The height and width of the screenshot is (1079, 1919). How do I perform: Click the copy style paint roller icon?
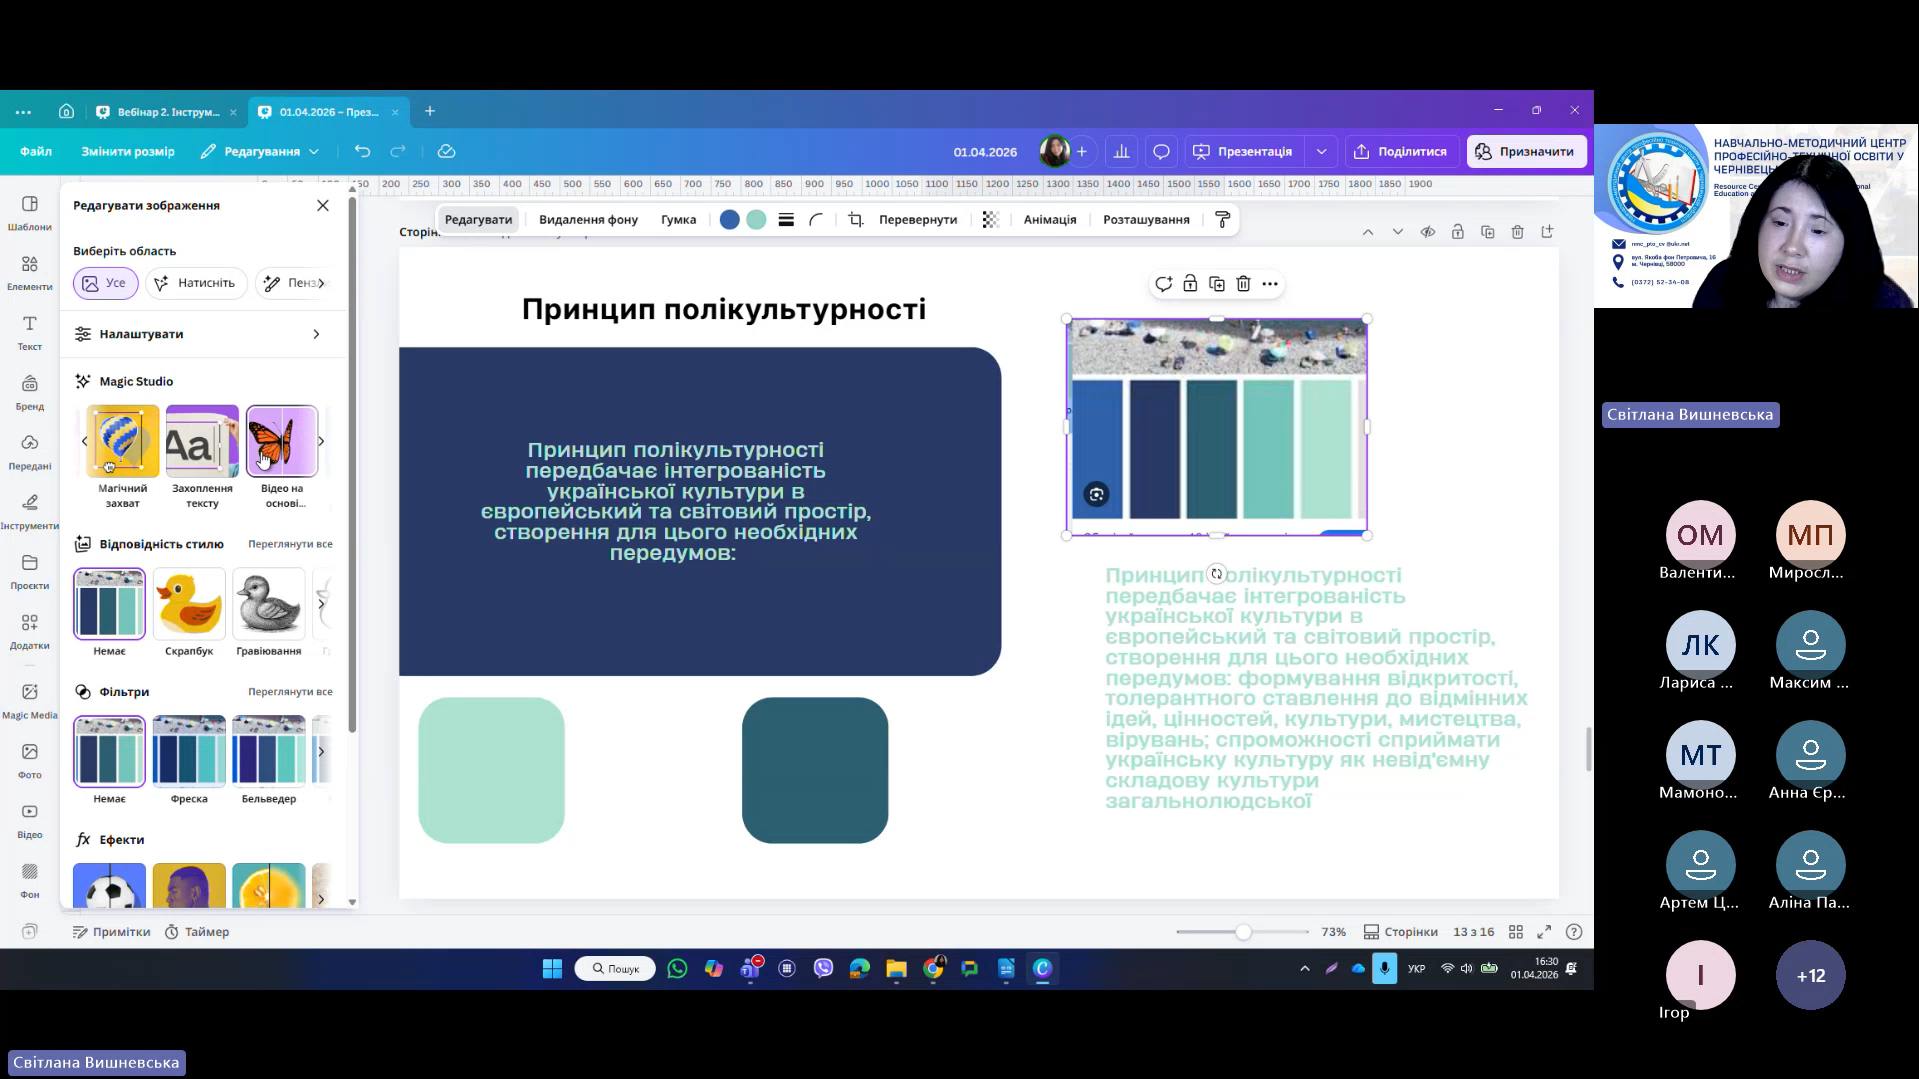(x=1222, y=220)
